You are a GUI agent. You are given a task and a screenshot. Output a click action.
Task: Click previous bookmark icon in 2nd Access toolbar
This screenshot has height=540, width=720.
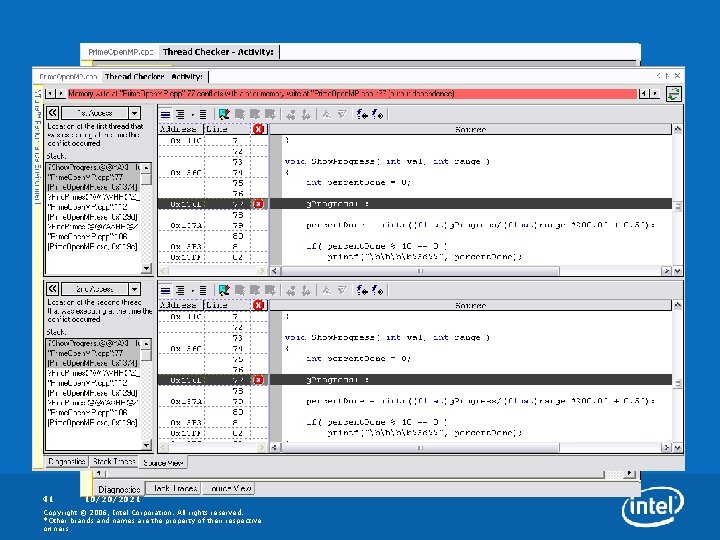pos(255,290)
